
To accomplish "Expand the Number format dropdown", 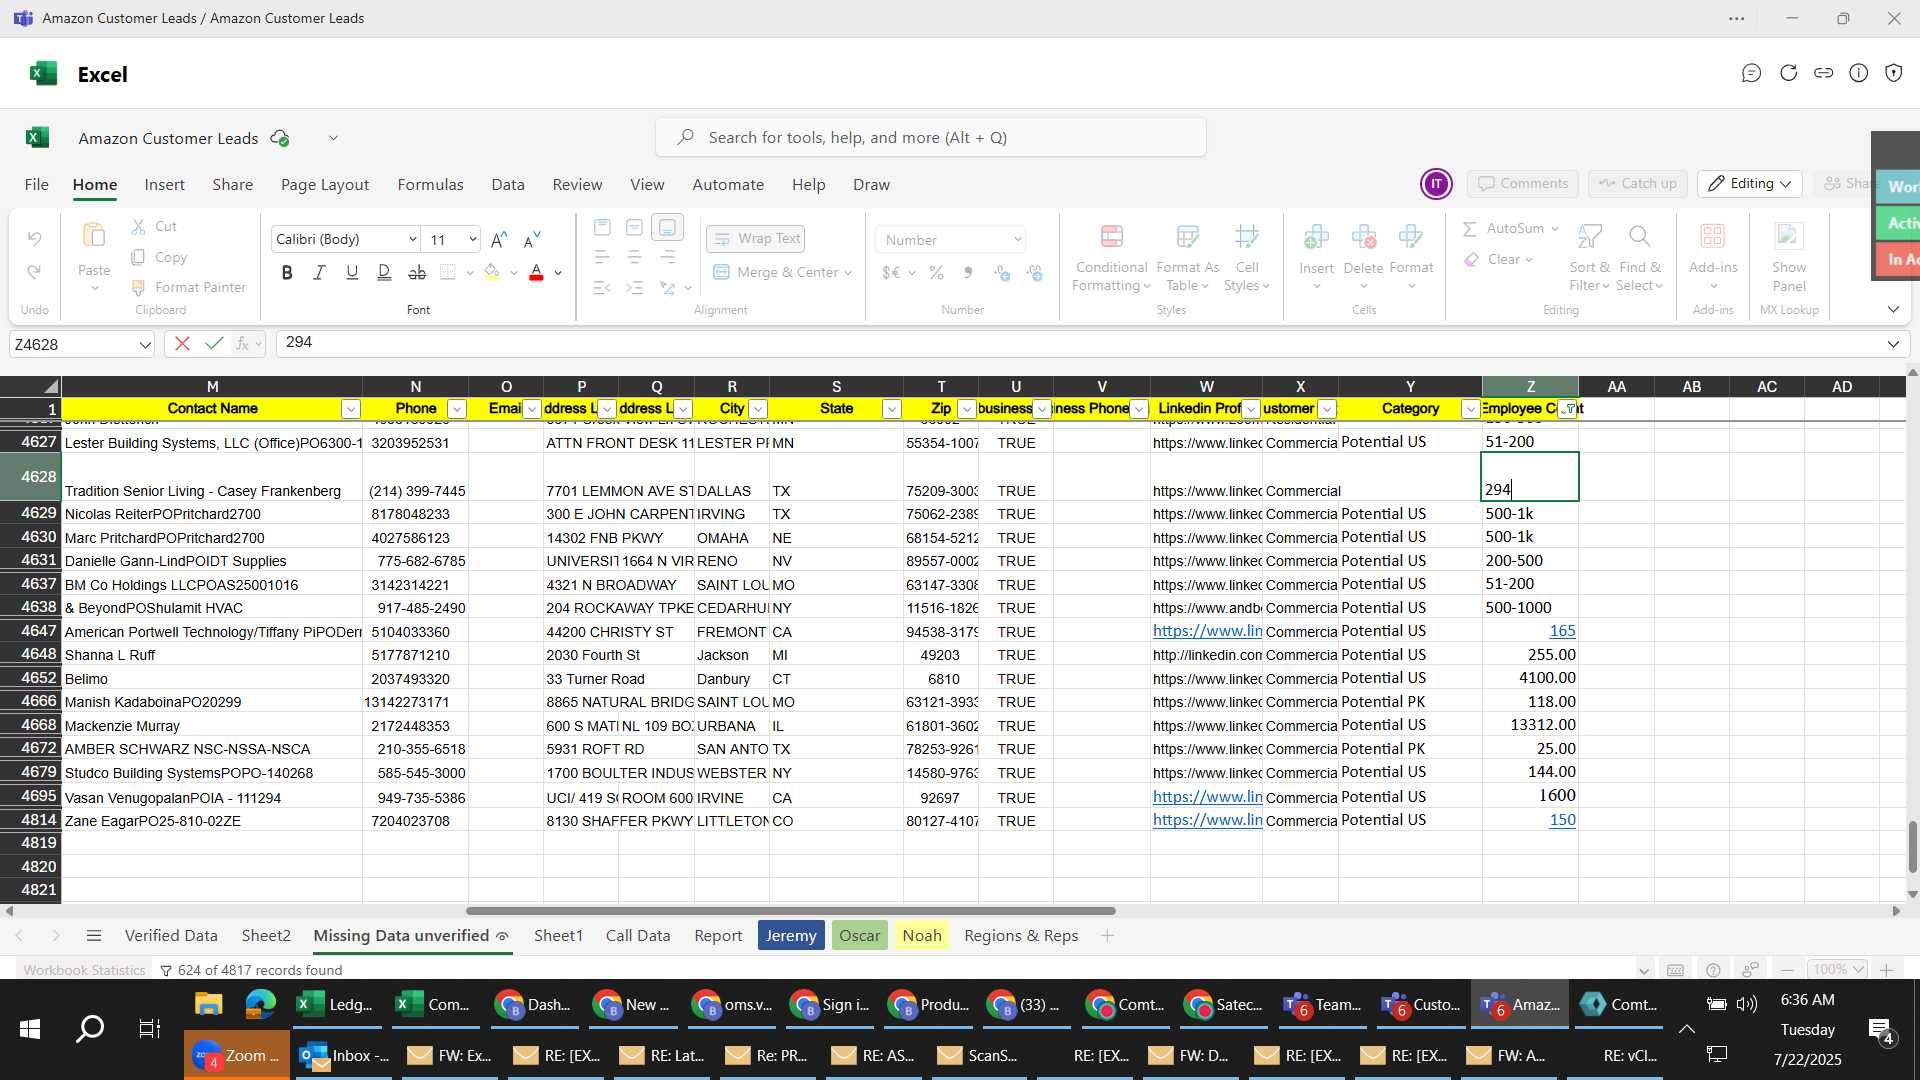I will tap(1017, 240).
